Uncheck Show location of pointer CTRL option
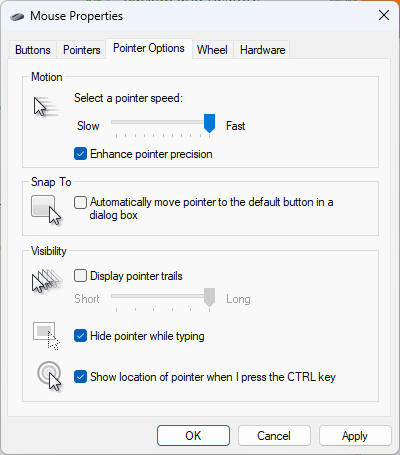Viewport: 400px width, 455px height. (x=80, y=377)
